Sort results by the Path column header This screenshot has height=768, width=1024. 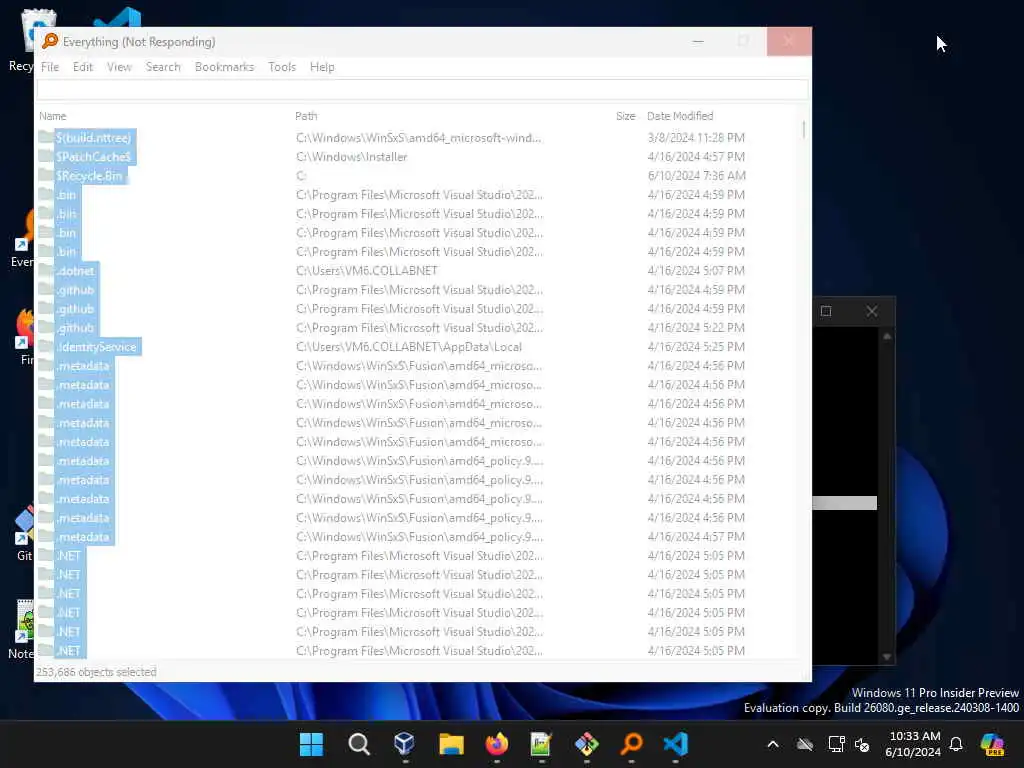pyautogui.click(x=306, y=116)
